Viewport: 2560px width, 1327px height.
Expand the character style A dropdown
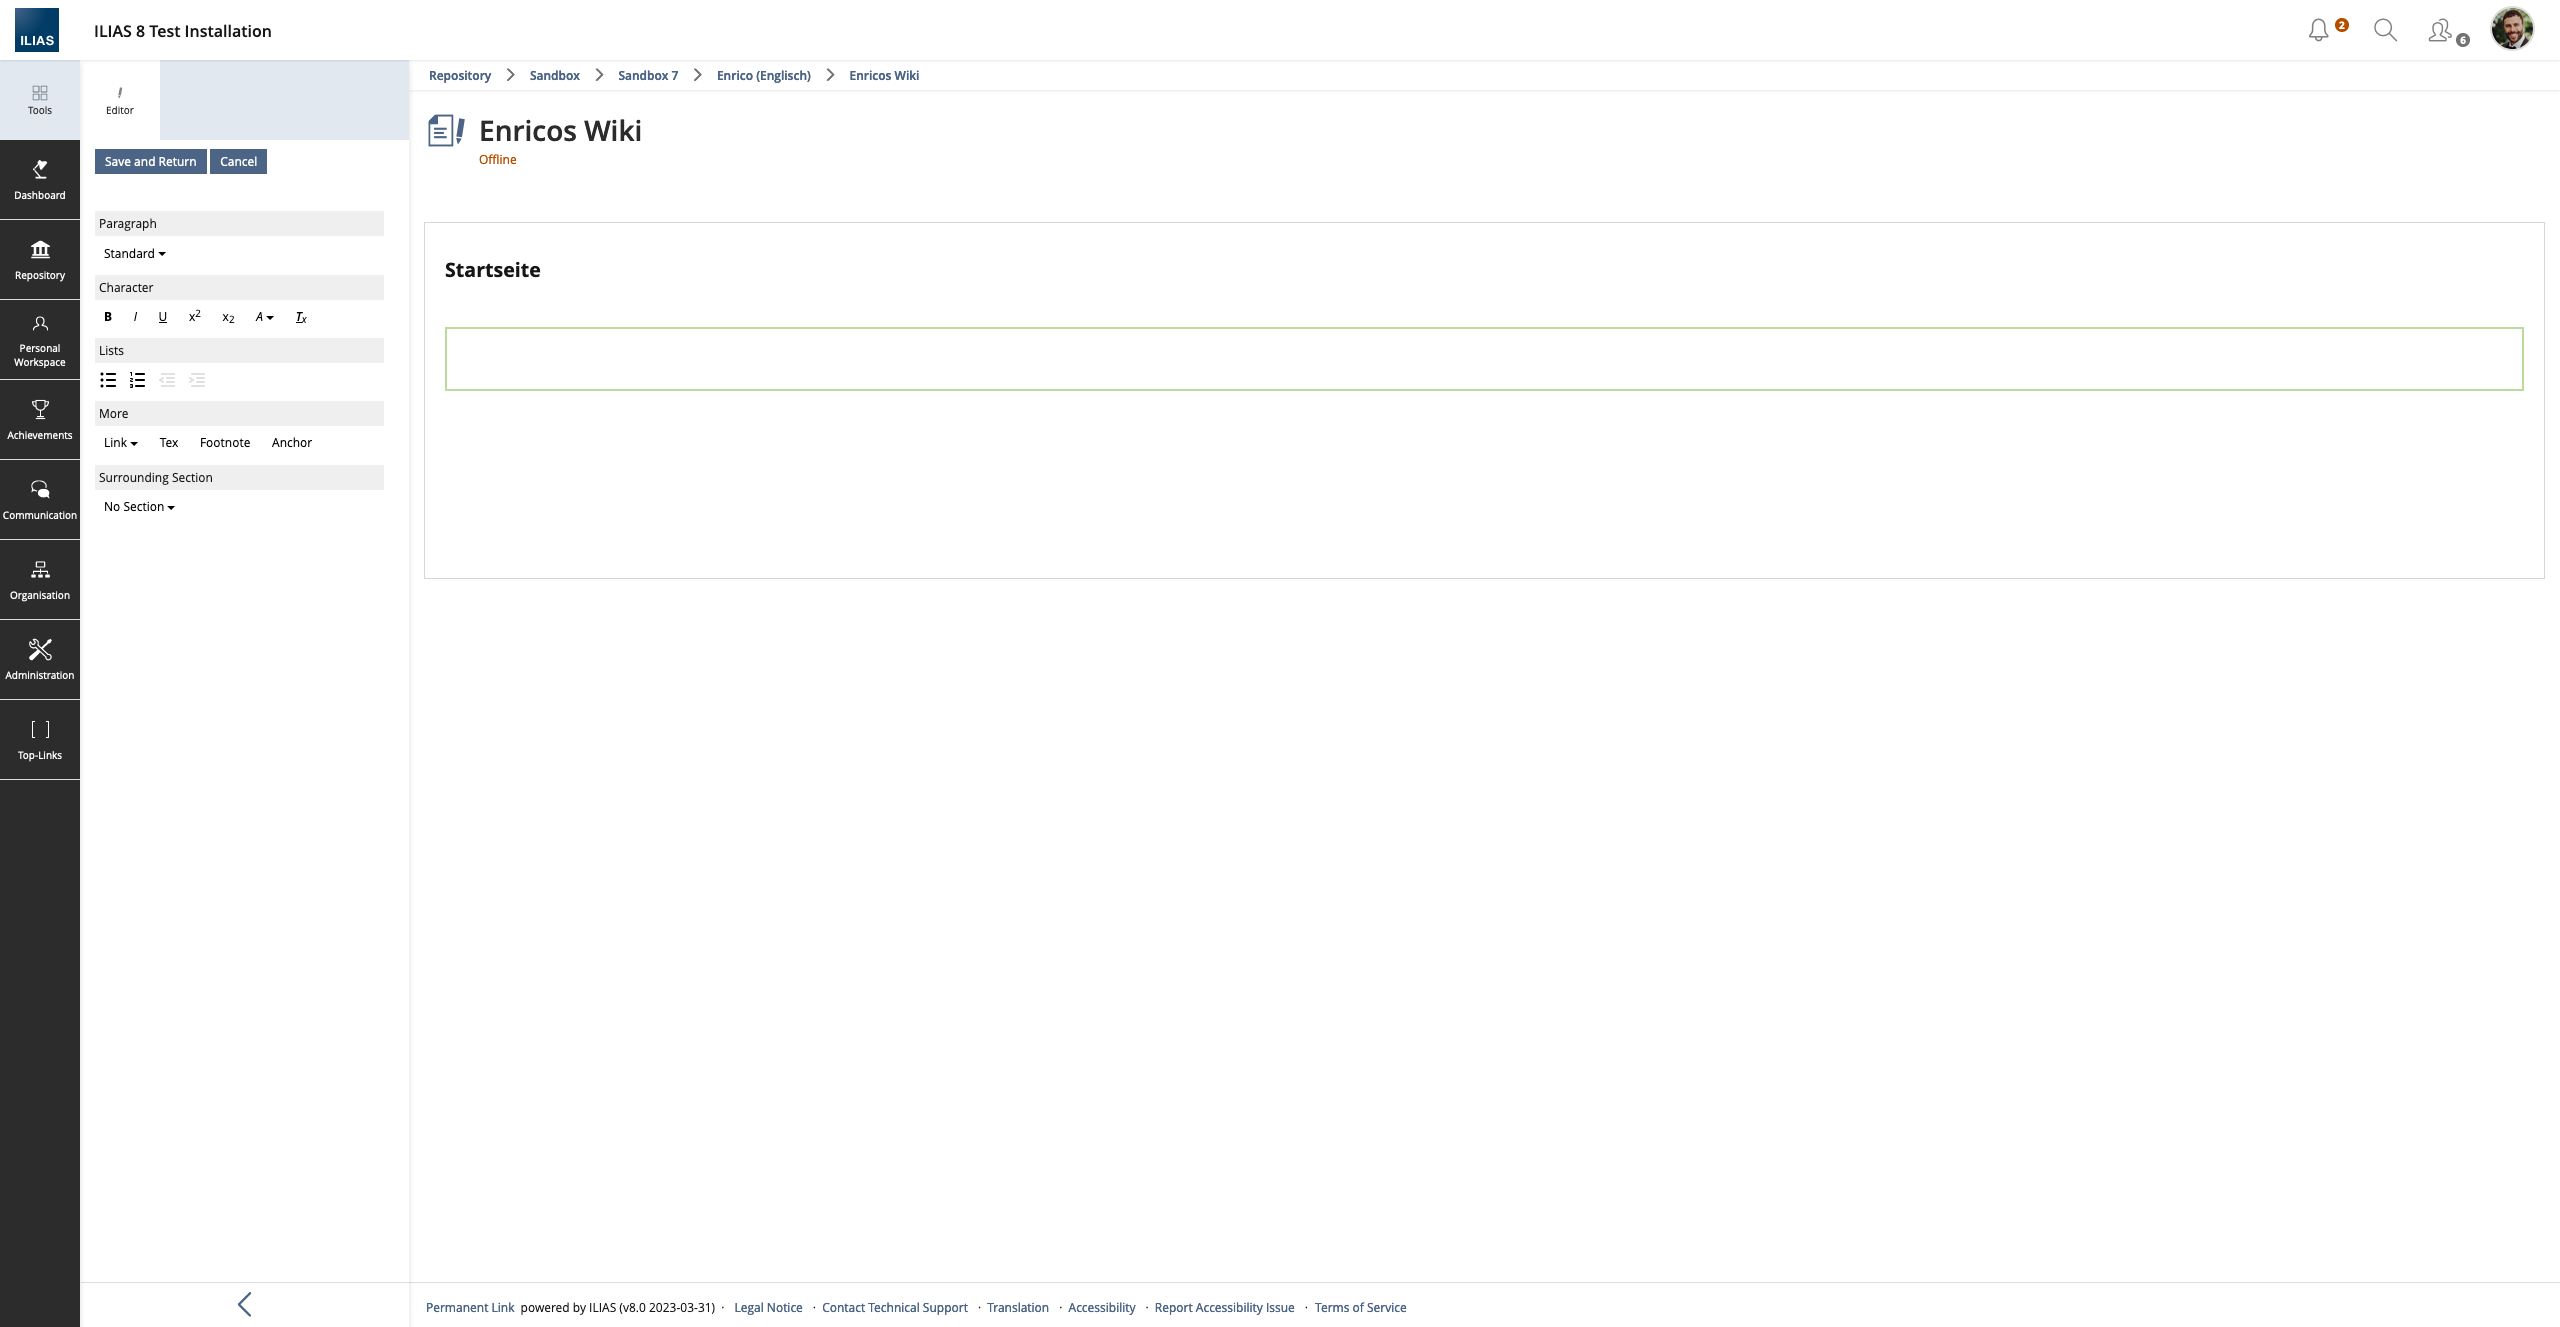point(264,317)
